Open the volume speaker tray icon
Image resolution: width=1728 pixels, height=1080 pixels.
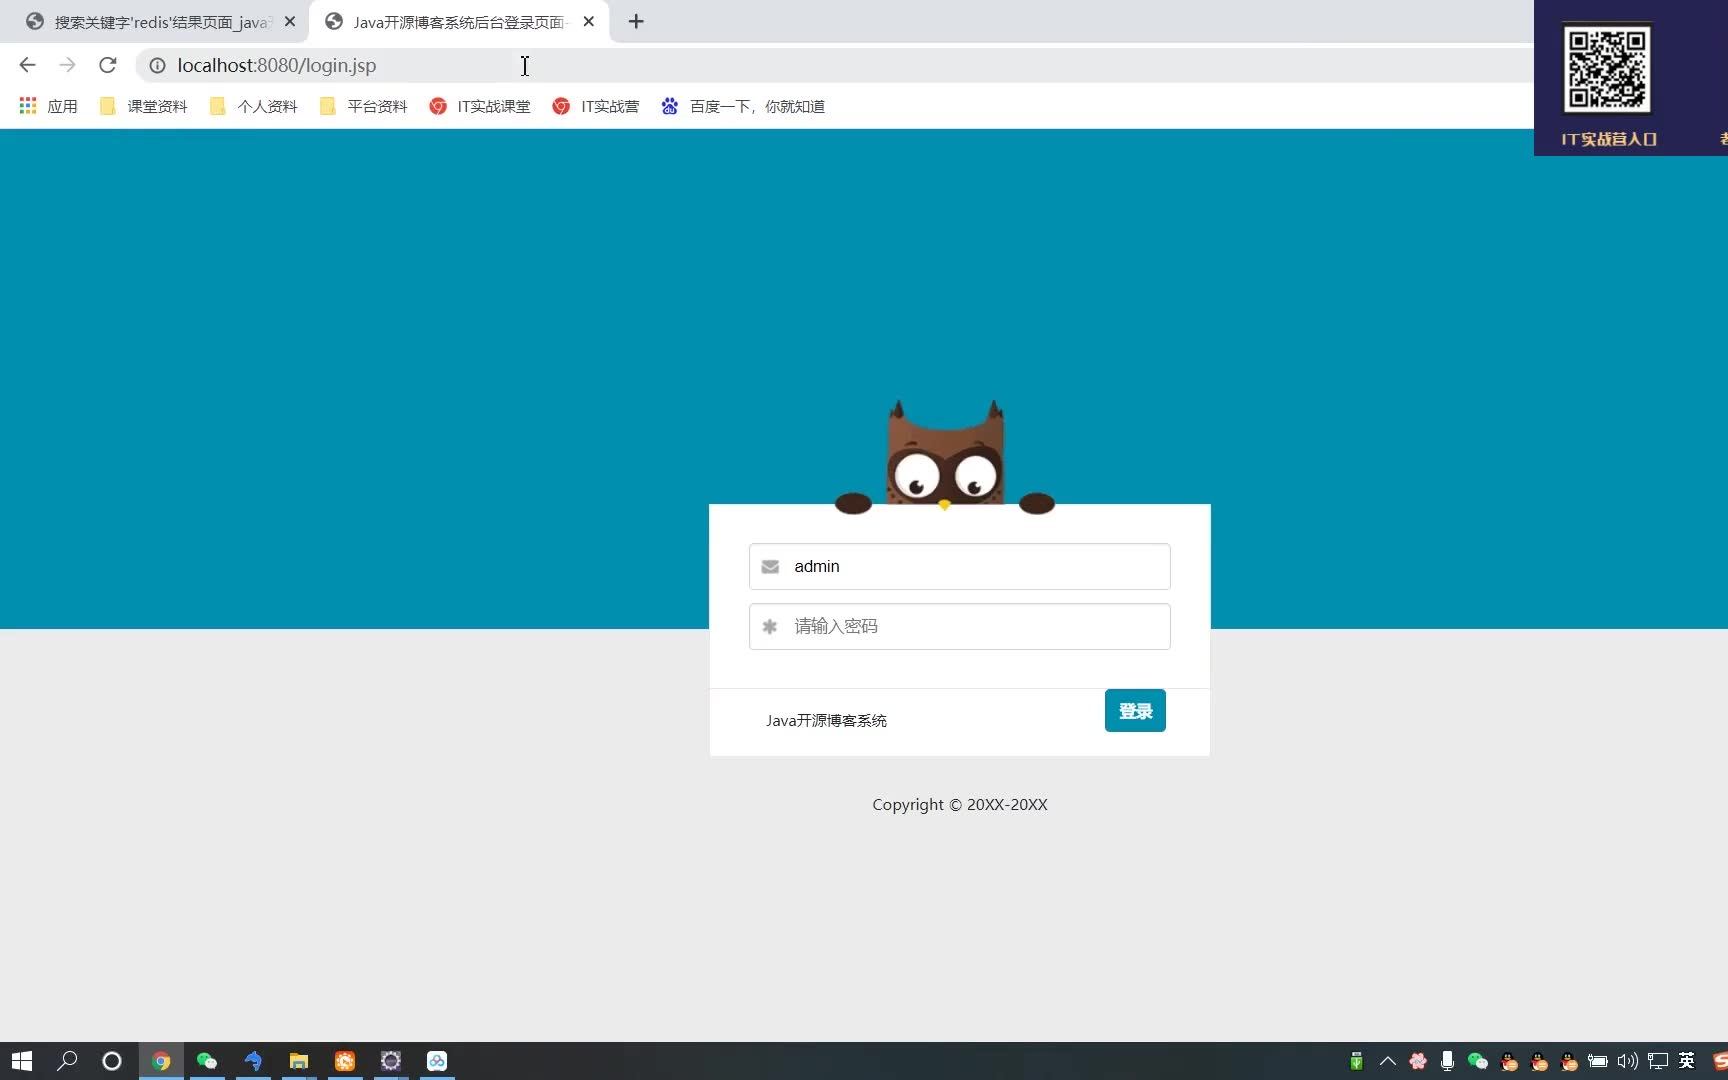point(1628,1061)
